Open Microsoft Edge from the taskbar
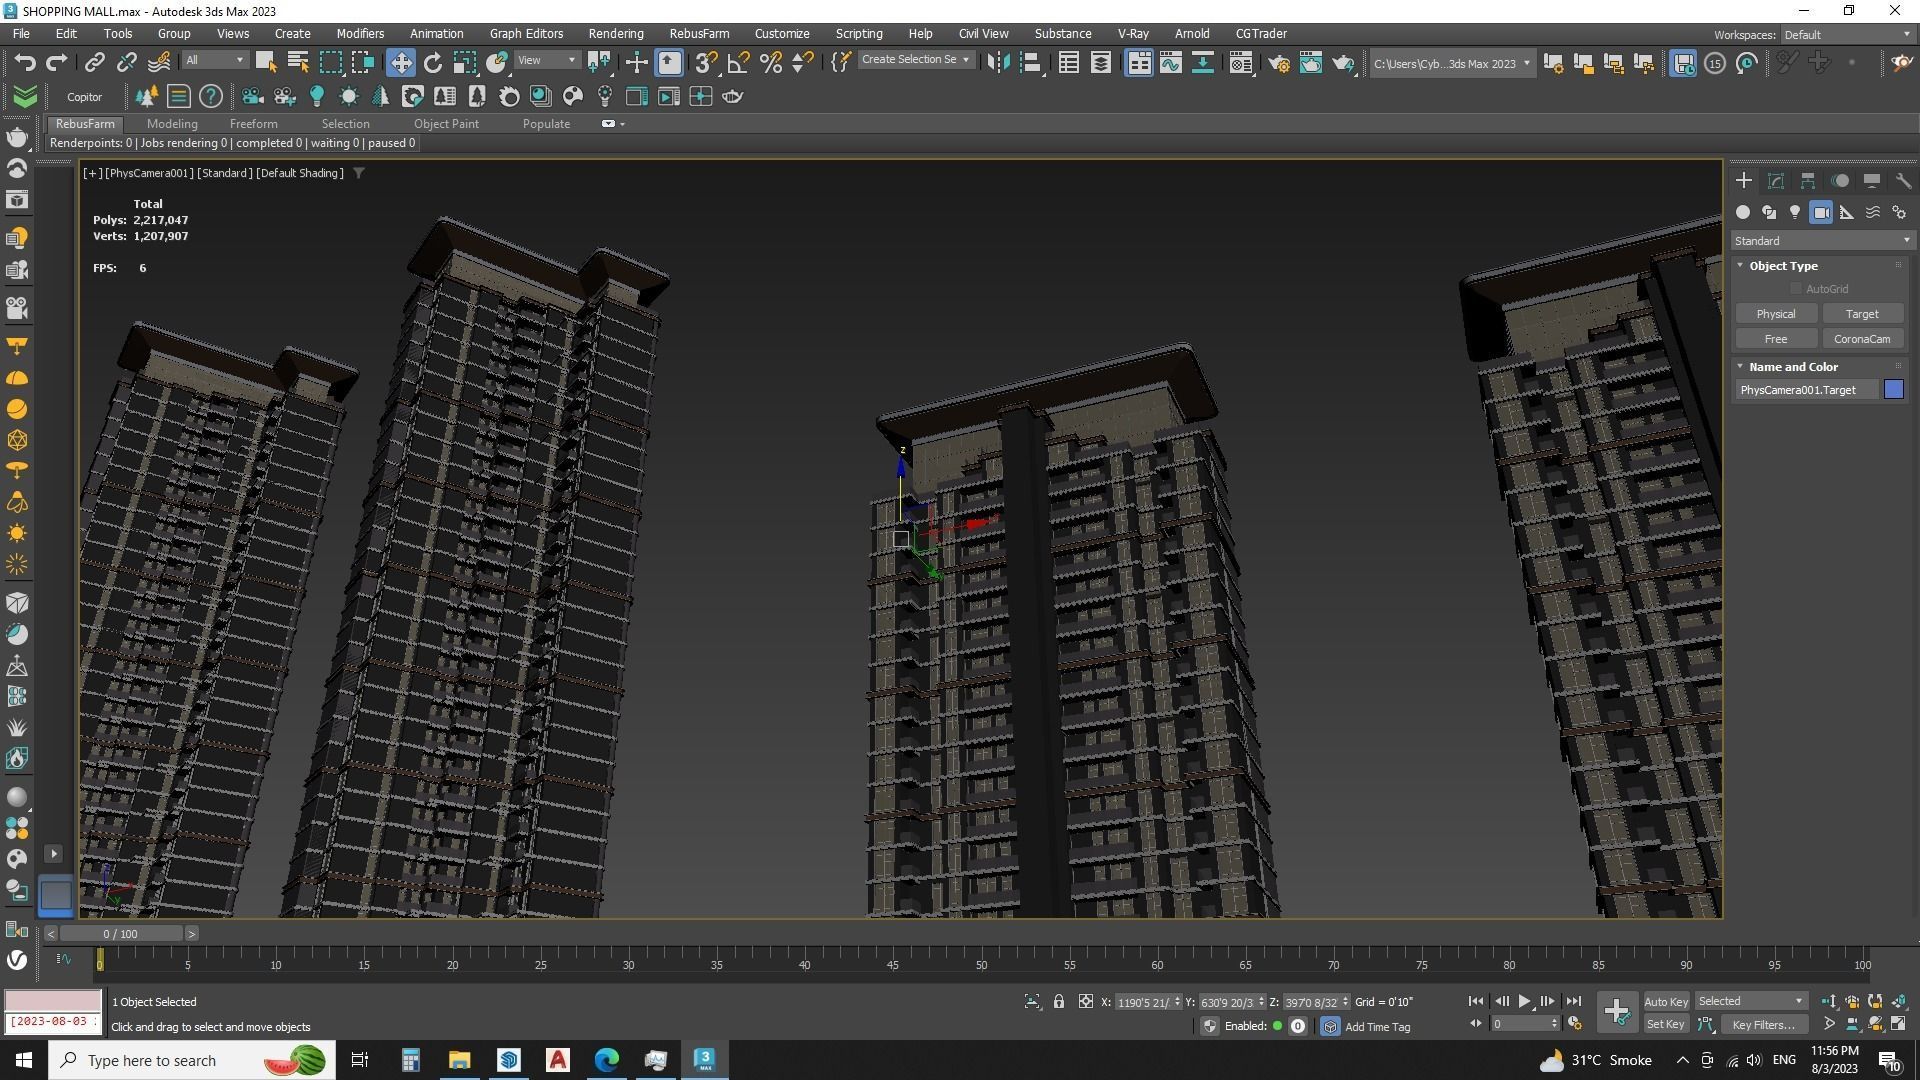 [x=607, y=1060]
